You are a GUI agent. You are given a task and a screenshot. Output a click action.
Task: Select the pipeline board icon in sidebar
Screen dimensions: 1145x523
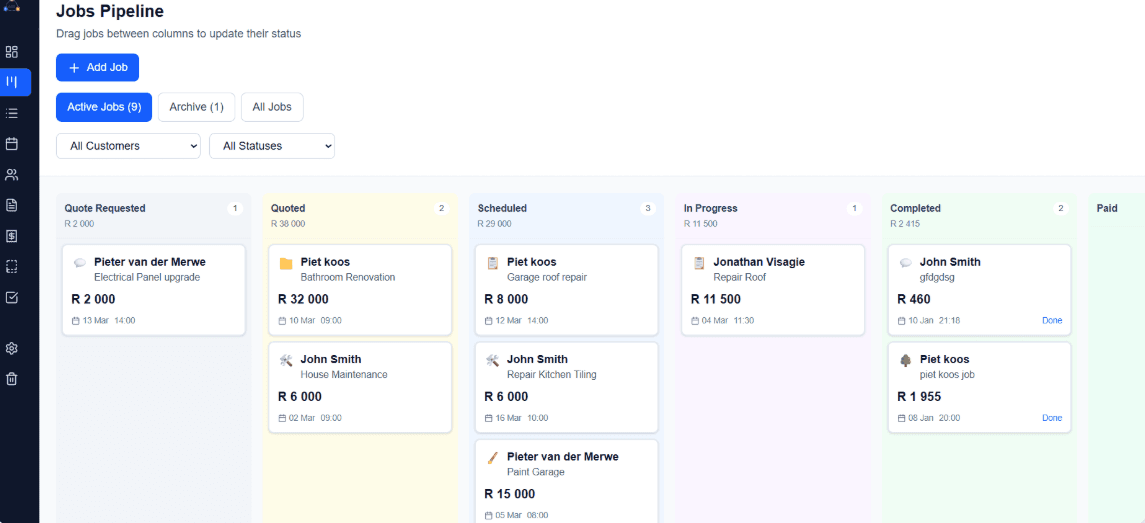click(12, 82)
